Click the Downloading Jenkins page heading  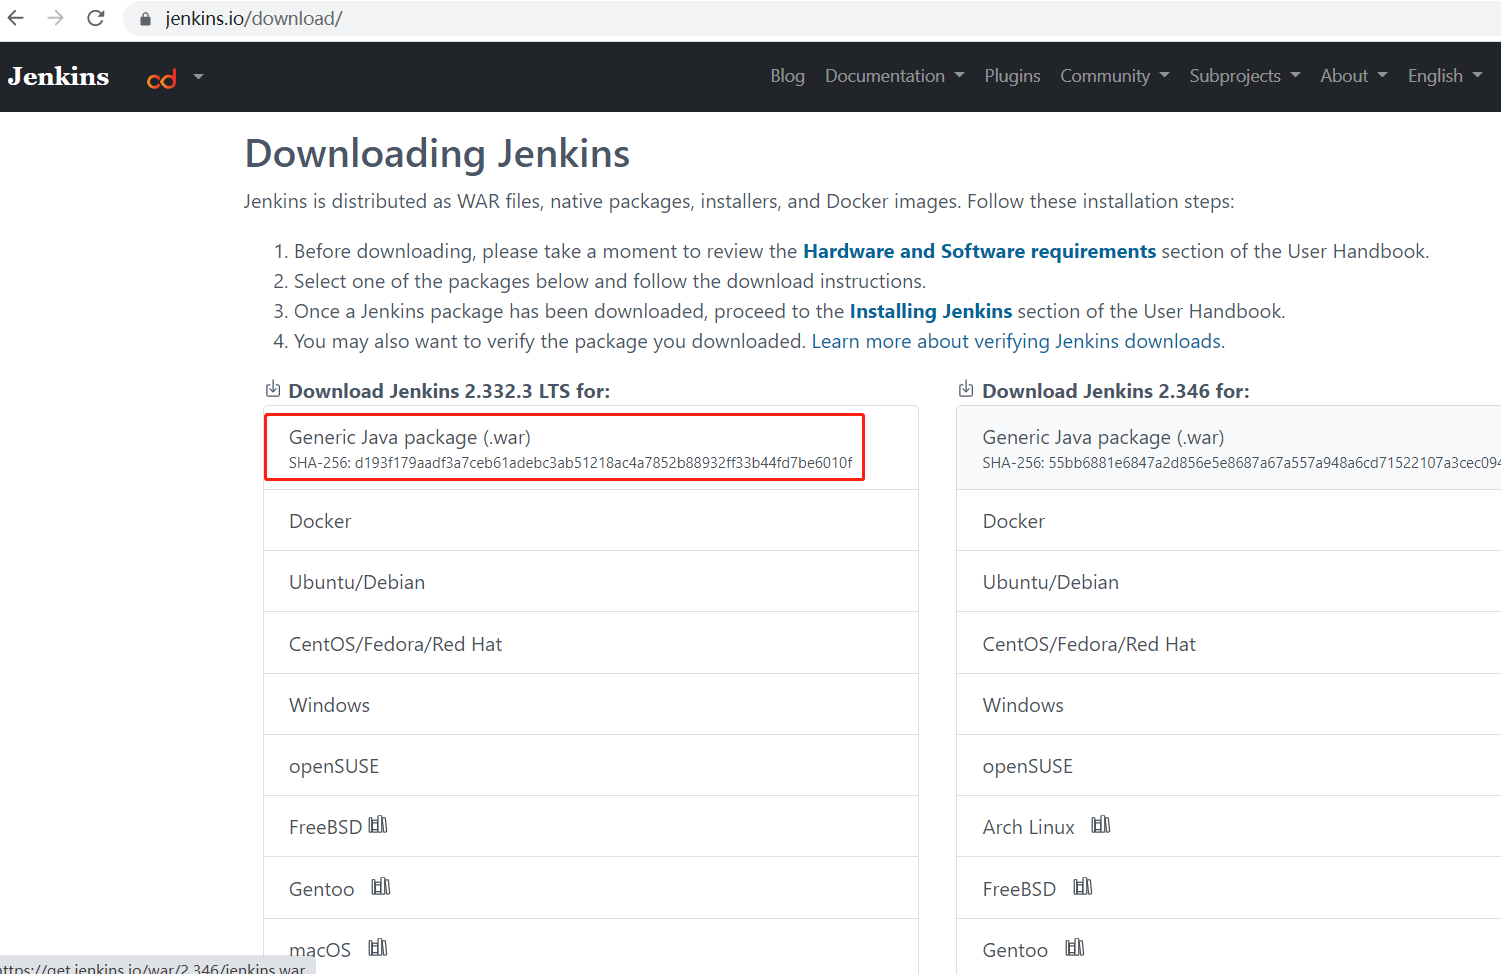coord(437,154)
